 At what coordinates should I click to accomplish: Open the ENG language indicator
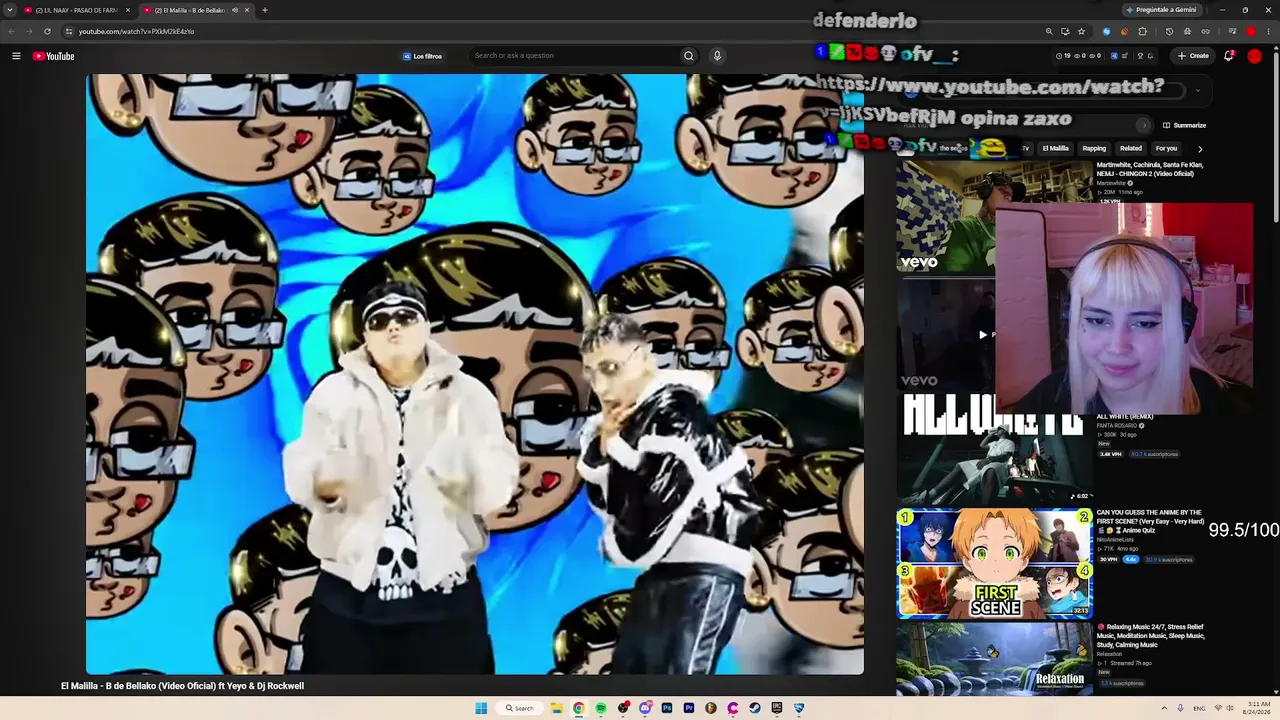coord(1199,708)
